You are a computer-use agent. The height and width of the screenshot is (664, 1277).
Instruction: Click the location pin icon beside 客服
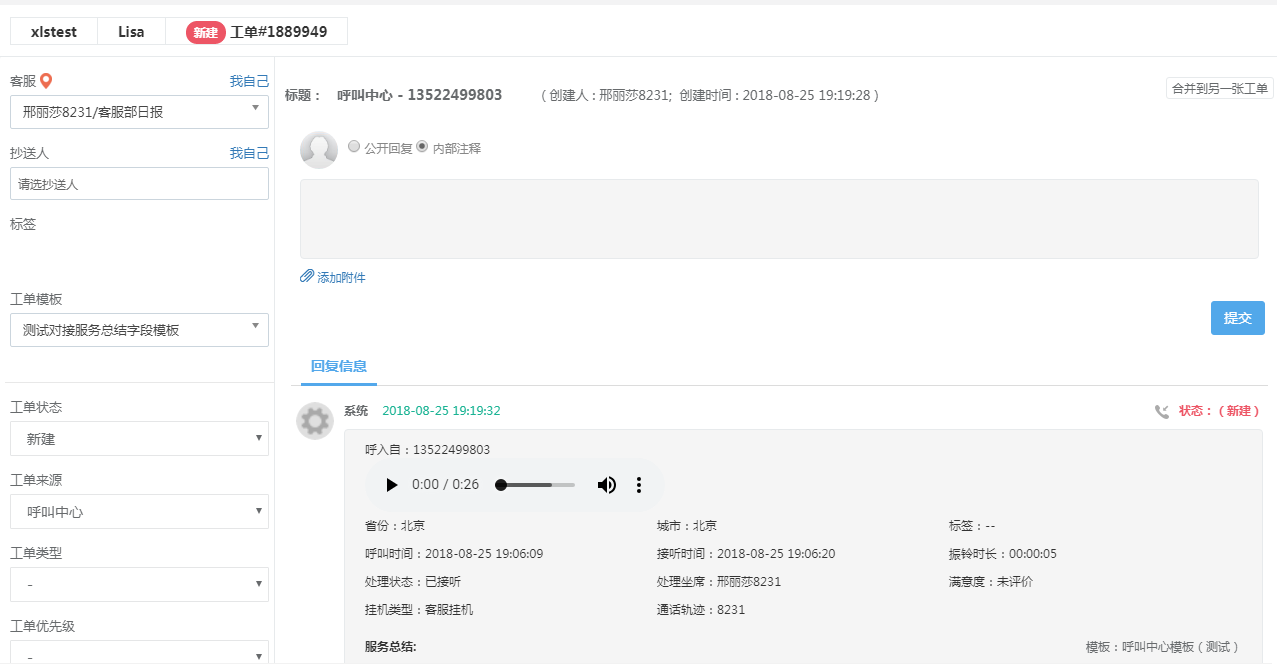[46, 81]
